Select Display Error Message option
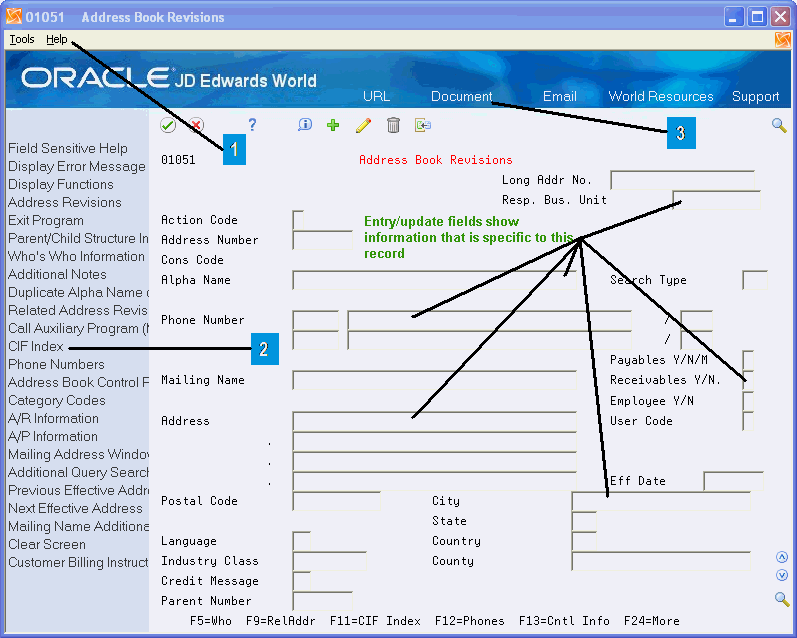The width and height of the screenshot is (797, 638). 77,166
